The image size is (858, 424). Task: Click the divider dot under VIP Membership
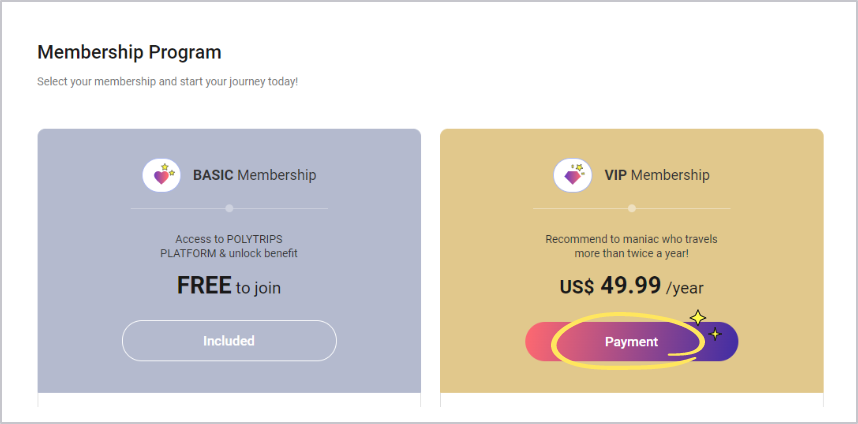(631, 208)
